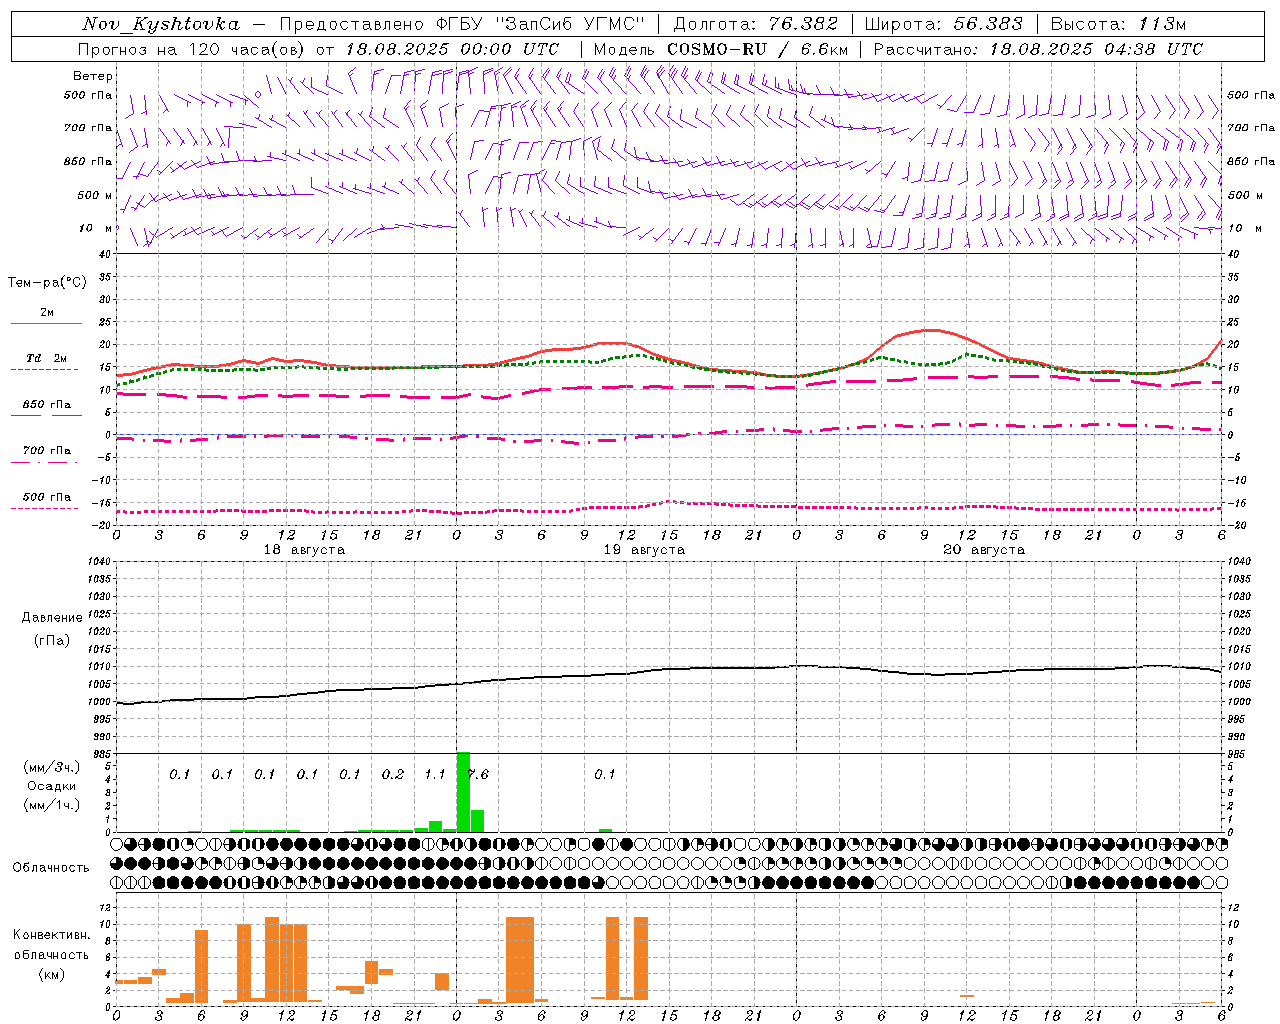This screenshot has height=1024, width=1280.
Task: Click the Td 2м dew point legend entry
Action: [46, 358]
